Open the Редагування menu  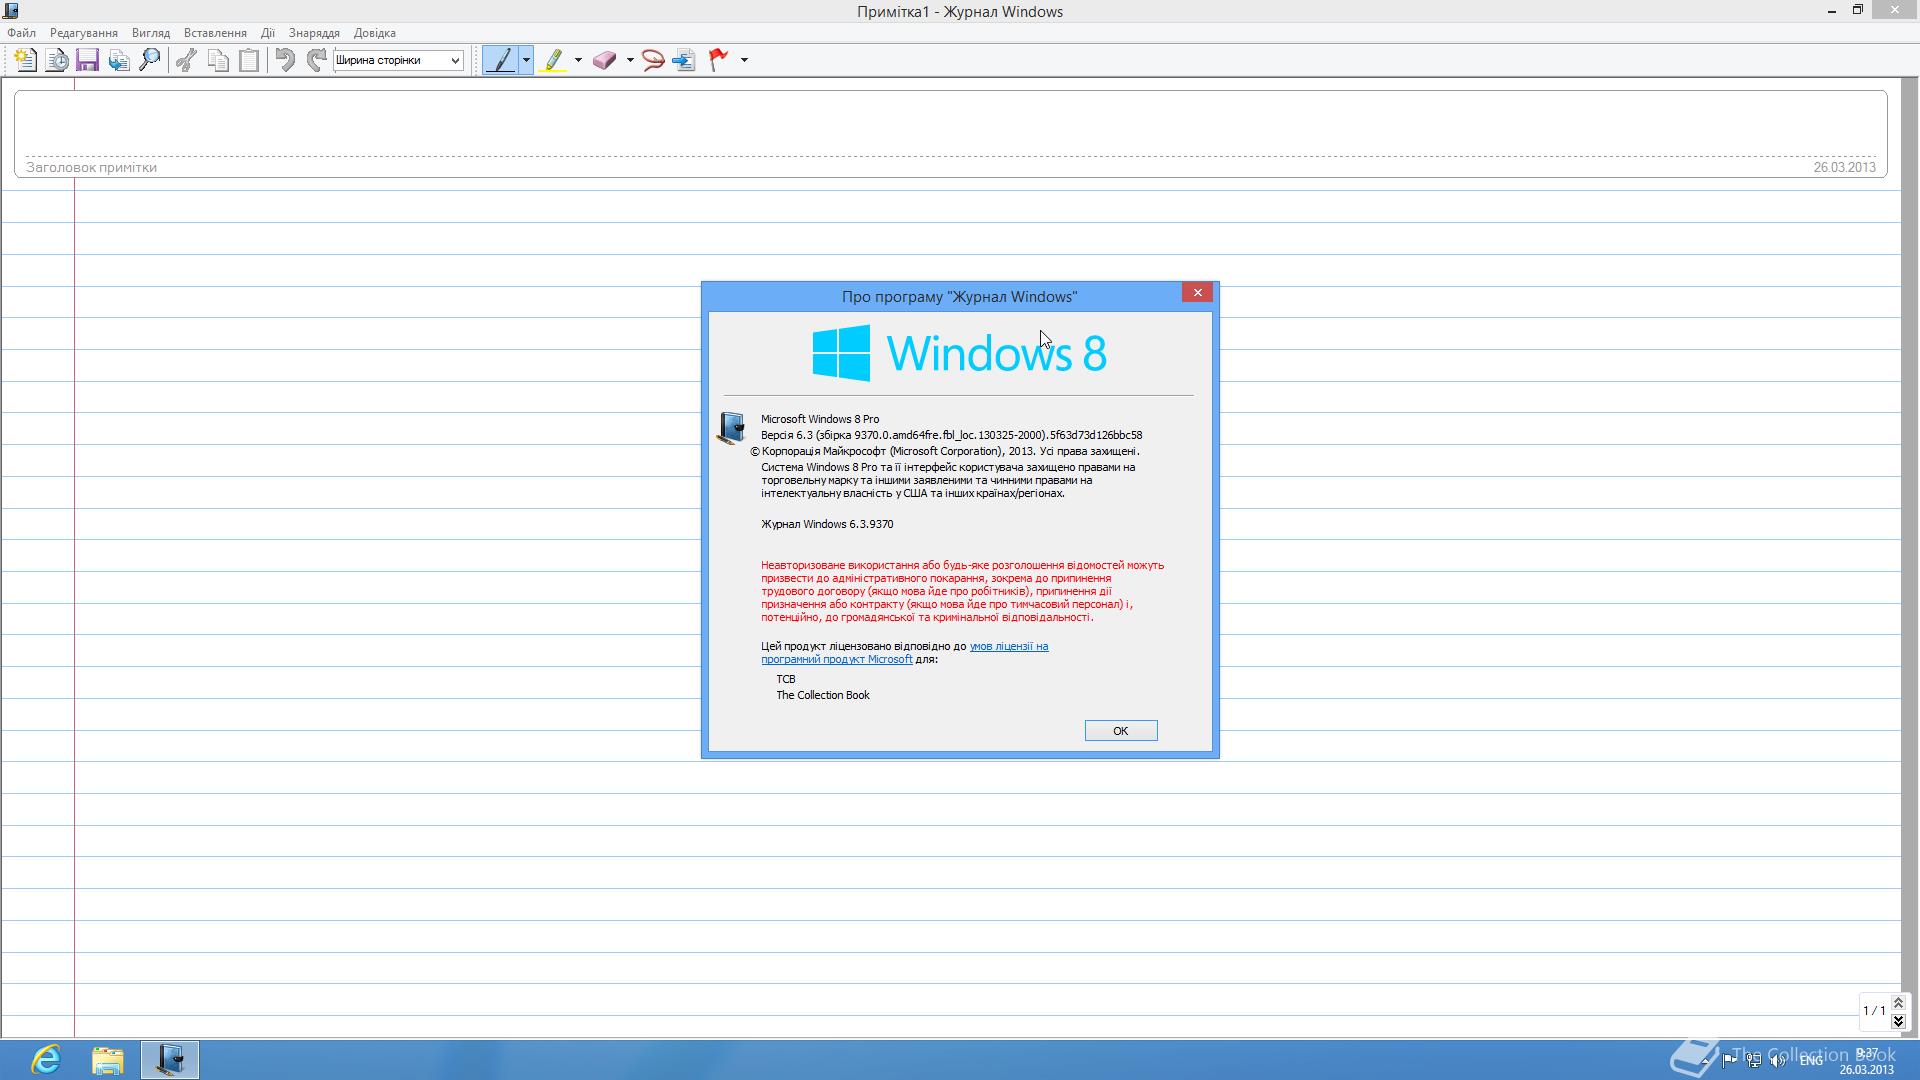[84, 33]
